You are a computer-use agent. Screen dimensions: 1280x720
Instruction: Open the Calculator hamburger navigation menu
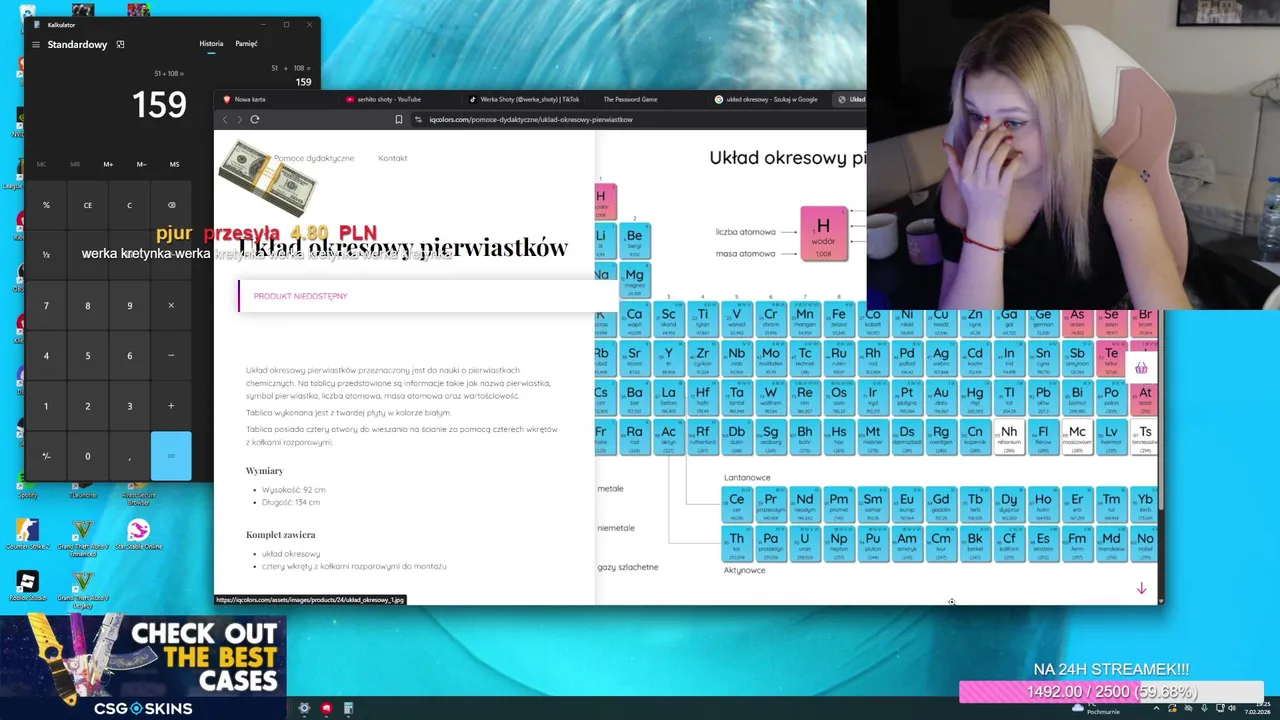[35, 44]
